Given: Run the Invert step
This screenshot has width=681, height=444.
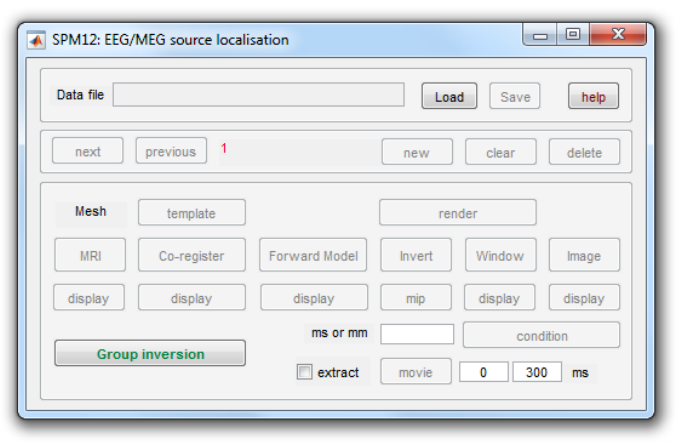Looking at the screenshot, I should [x=416, y=255].
